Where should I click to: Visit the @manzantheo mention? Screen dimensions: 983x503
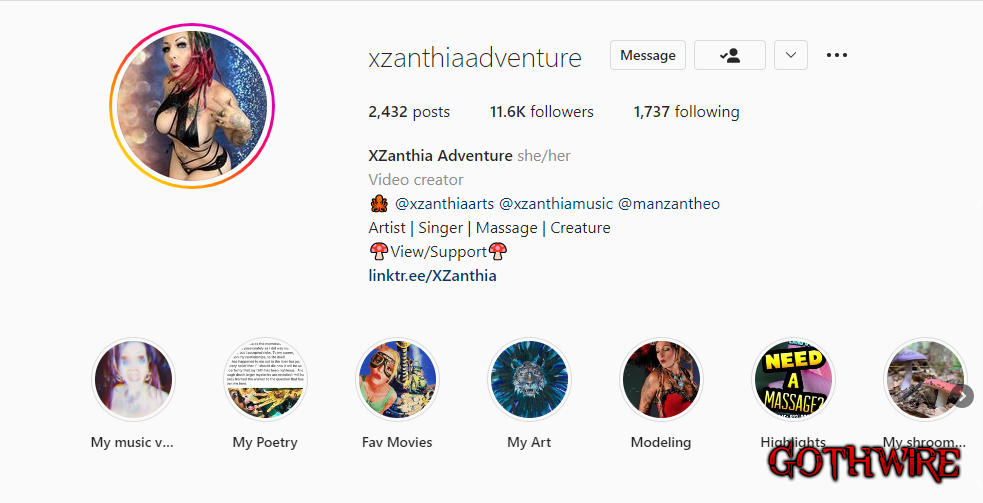pos(669,204)
